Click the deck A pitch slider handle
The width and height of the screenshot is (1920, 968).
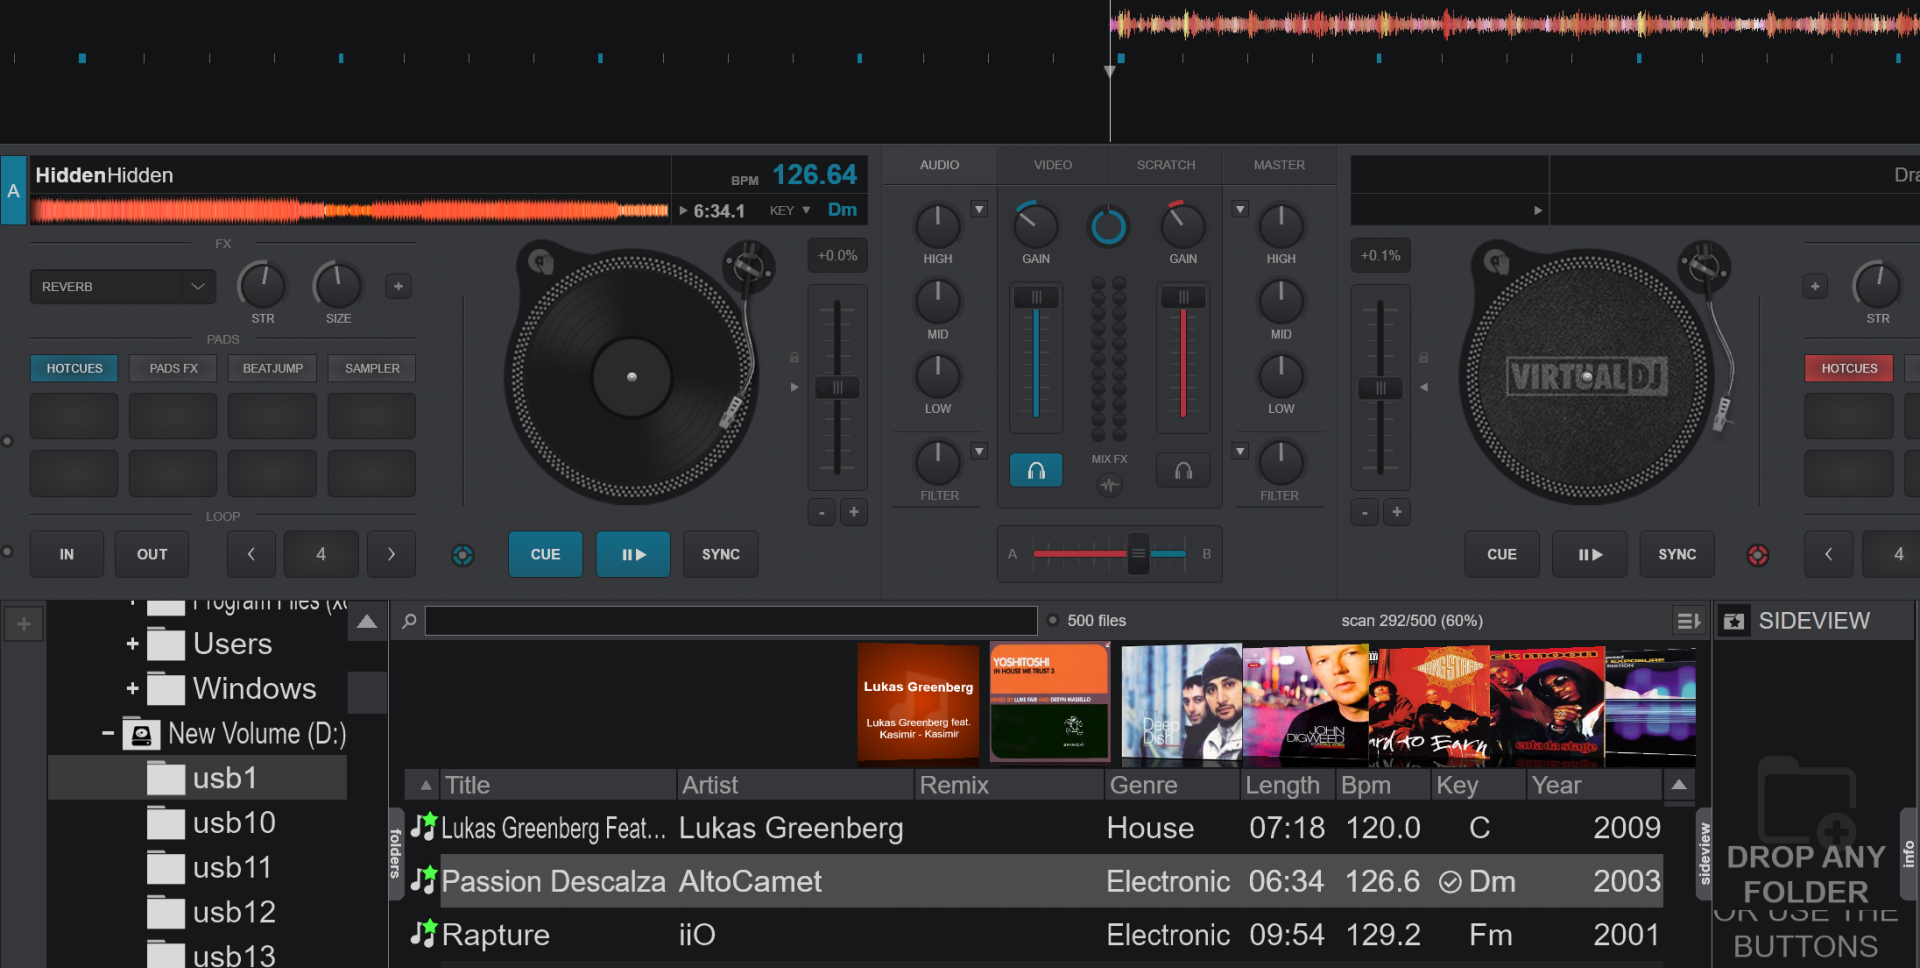pyautogui.click(x=837, y=387)
